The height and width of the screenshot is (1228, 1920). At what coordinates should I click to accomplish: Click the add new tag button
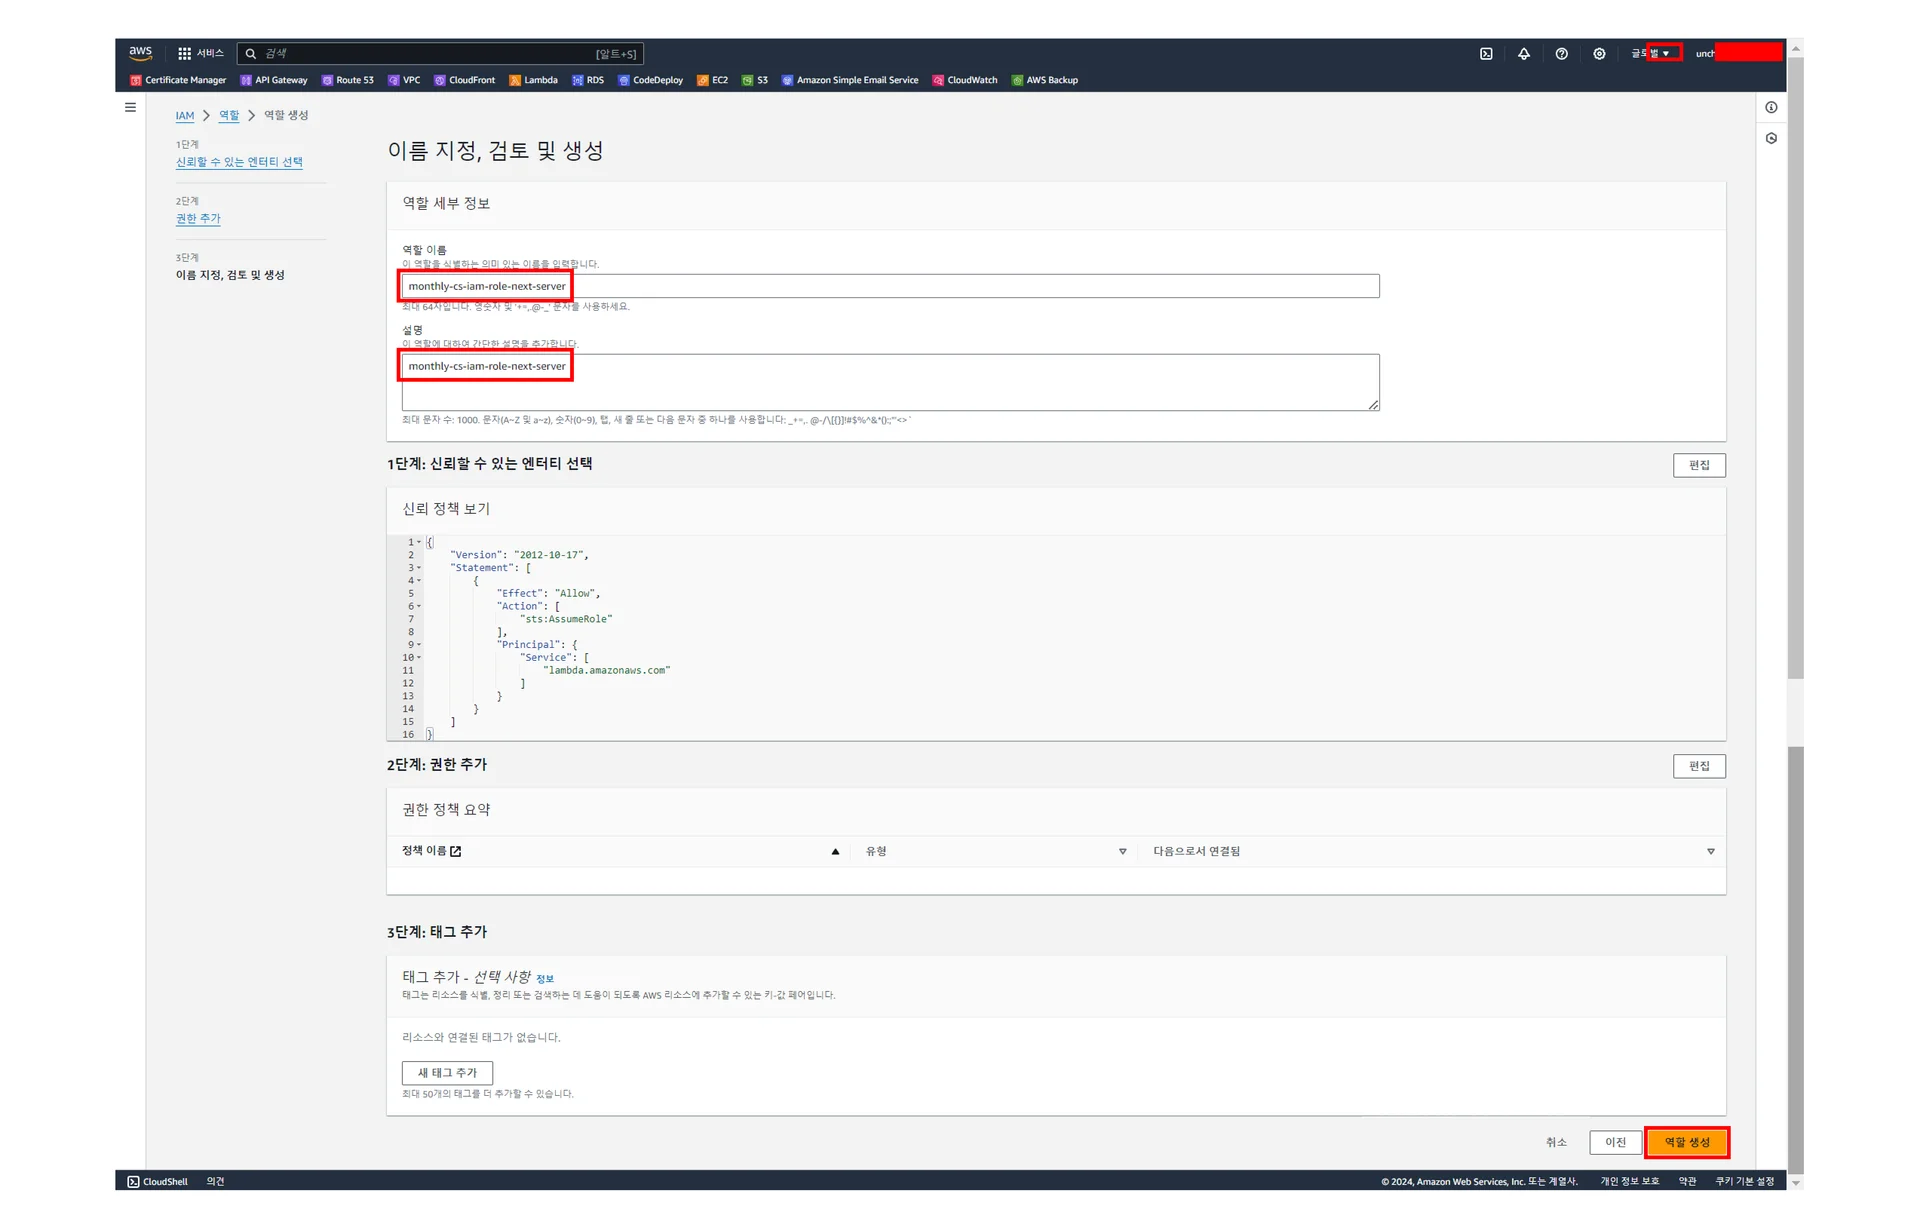[447, 1073]
